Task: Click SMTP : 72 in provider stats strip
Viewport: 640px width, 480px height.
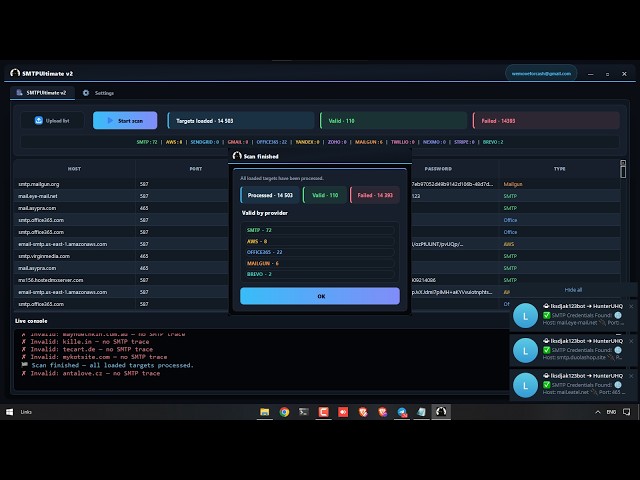Action: [147, 142]
